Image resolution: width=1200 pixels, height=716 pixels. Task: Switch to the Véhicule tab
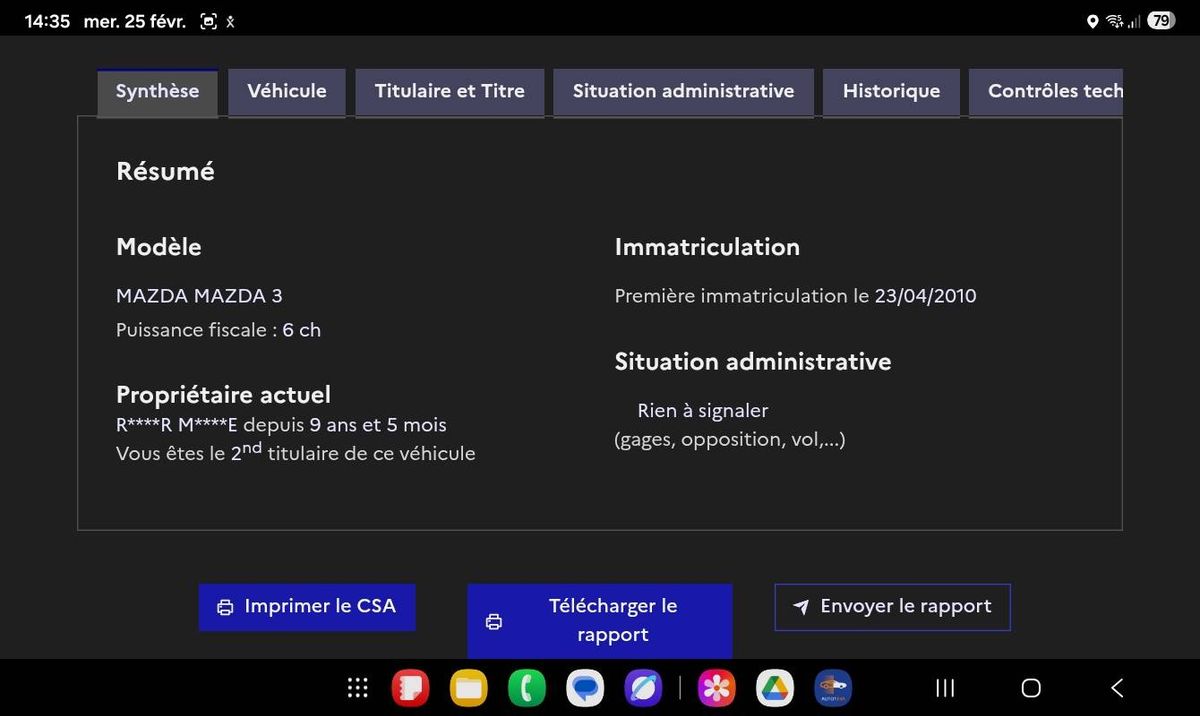coord(287,92)
